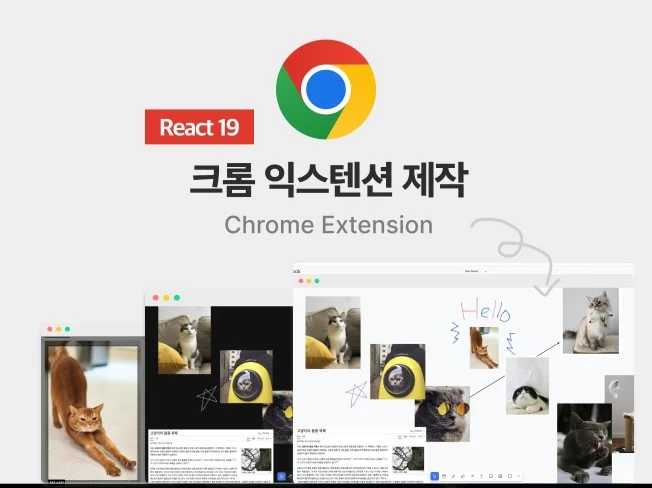
Task: Select the arrow tool in whiteboard toolbar
Action: 472,476
